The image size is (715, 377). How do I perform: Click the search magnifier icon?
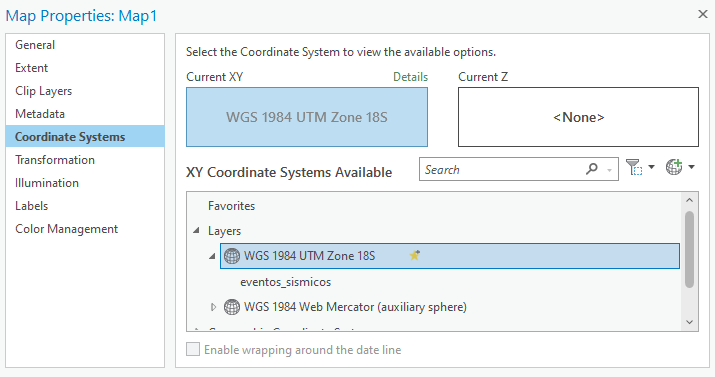(592, 169)
